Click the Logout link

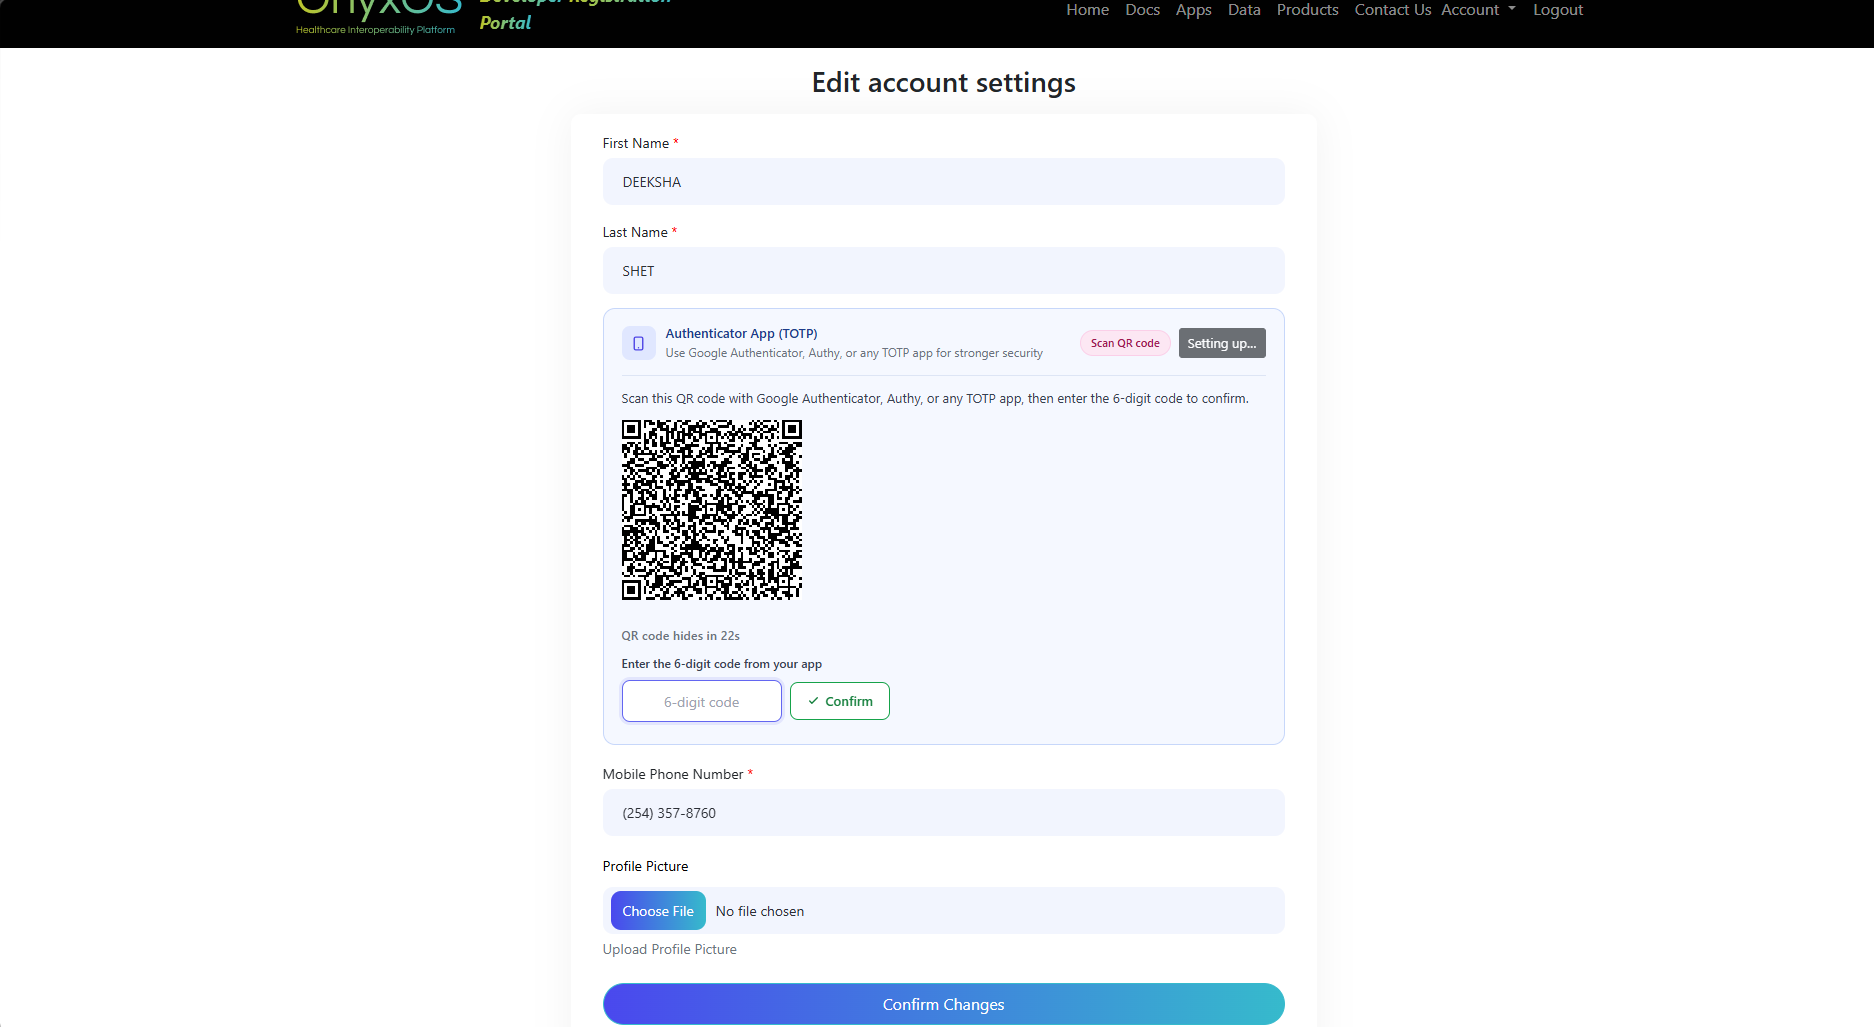click(x=1557, y=10)
